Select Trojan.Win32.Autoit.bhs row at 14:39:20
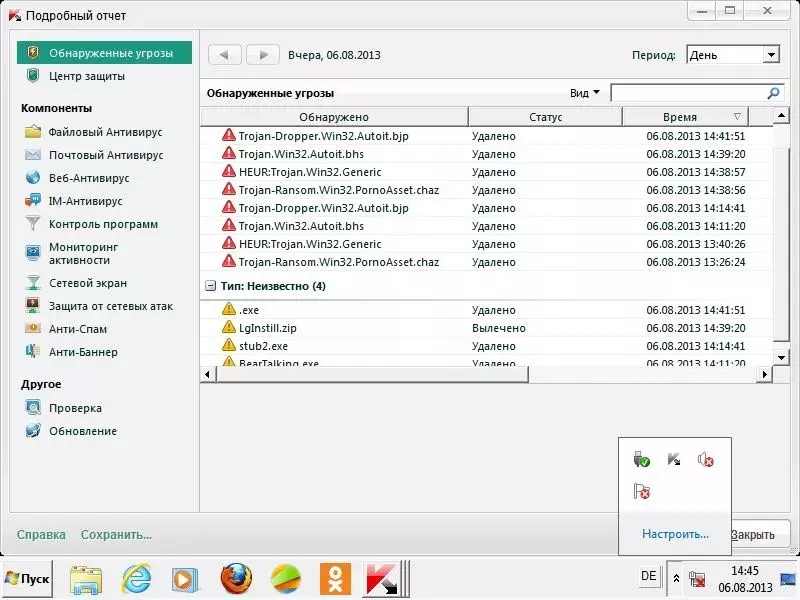The image size is (800, 600). [487, 154]
